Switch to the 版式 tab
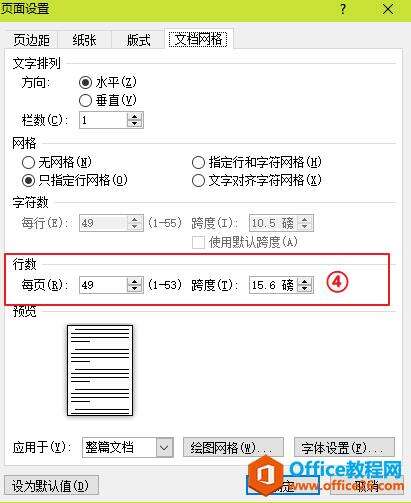 point(138,40)
